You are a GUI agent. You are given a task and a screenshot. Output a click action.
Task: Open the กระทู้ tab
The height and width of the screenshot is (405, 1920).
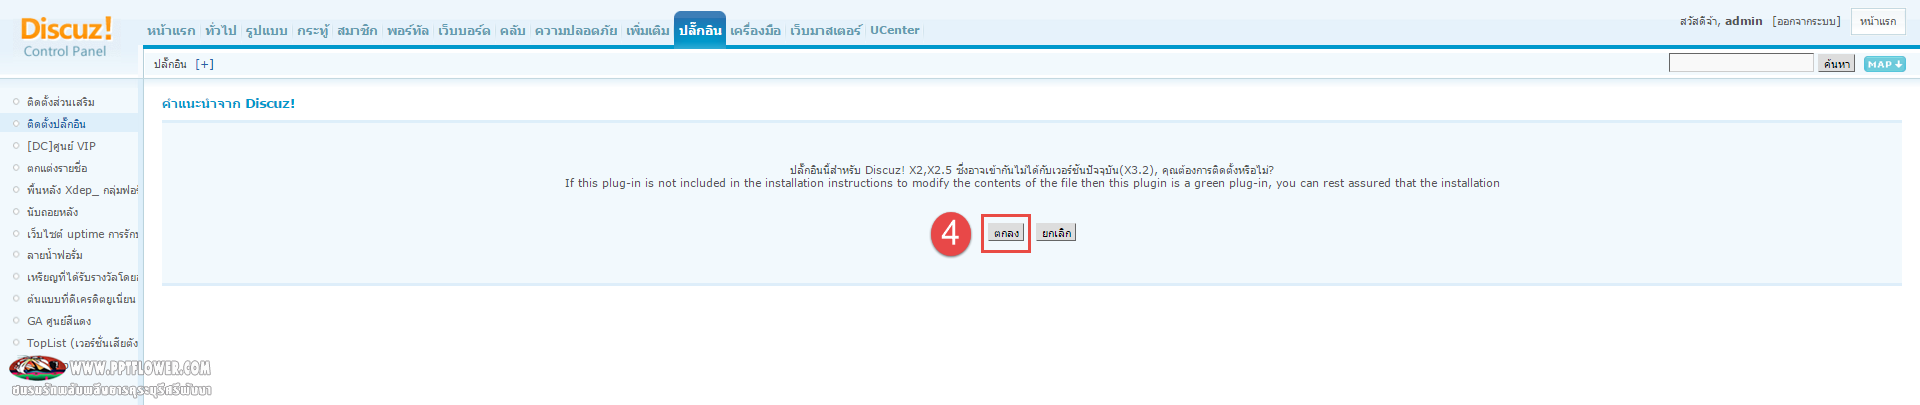point(313,31)
